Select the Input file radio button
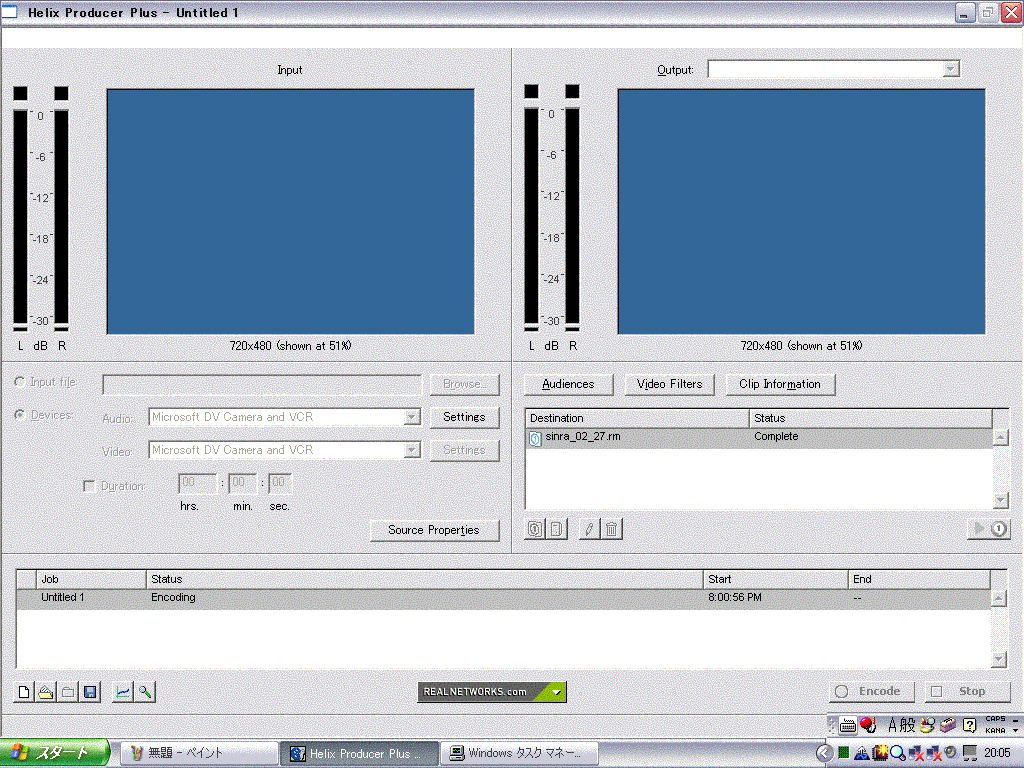 pos(20,382)
